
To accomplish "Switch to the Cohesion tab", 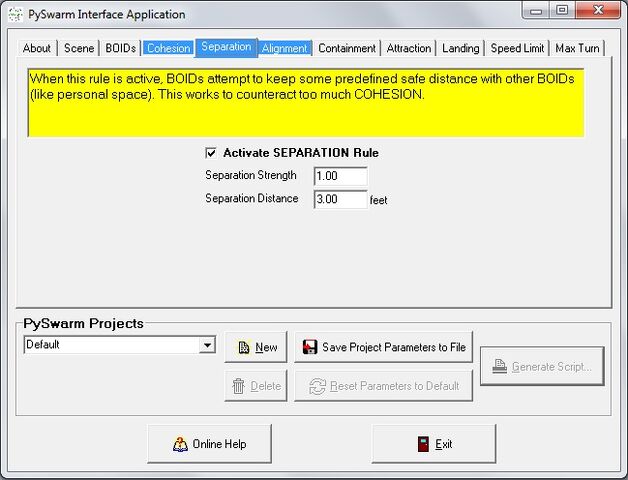I will (169, 48).
